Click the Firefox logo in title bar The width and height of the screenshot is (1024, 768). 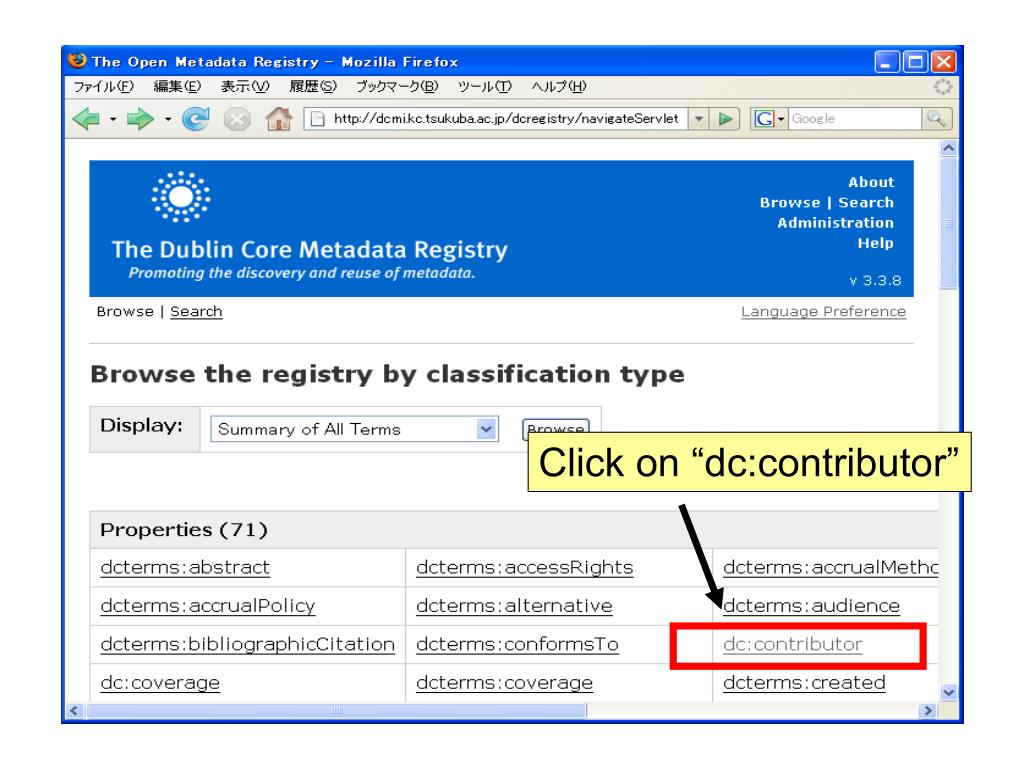(77, 61)
